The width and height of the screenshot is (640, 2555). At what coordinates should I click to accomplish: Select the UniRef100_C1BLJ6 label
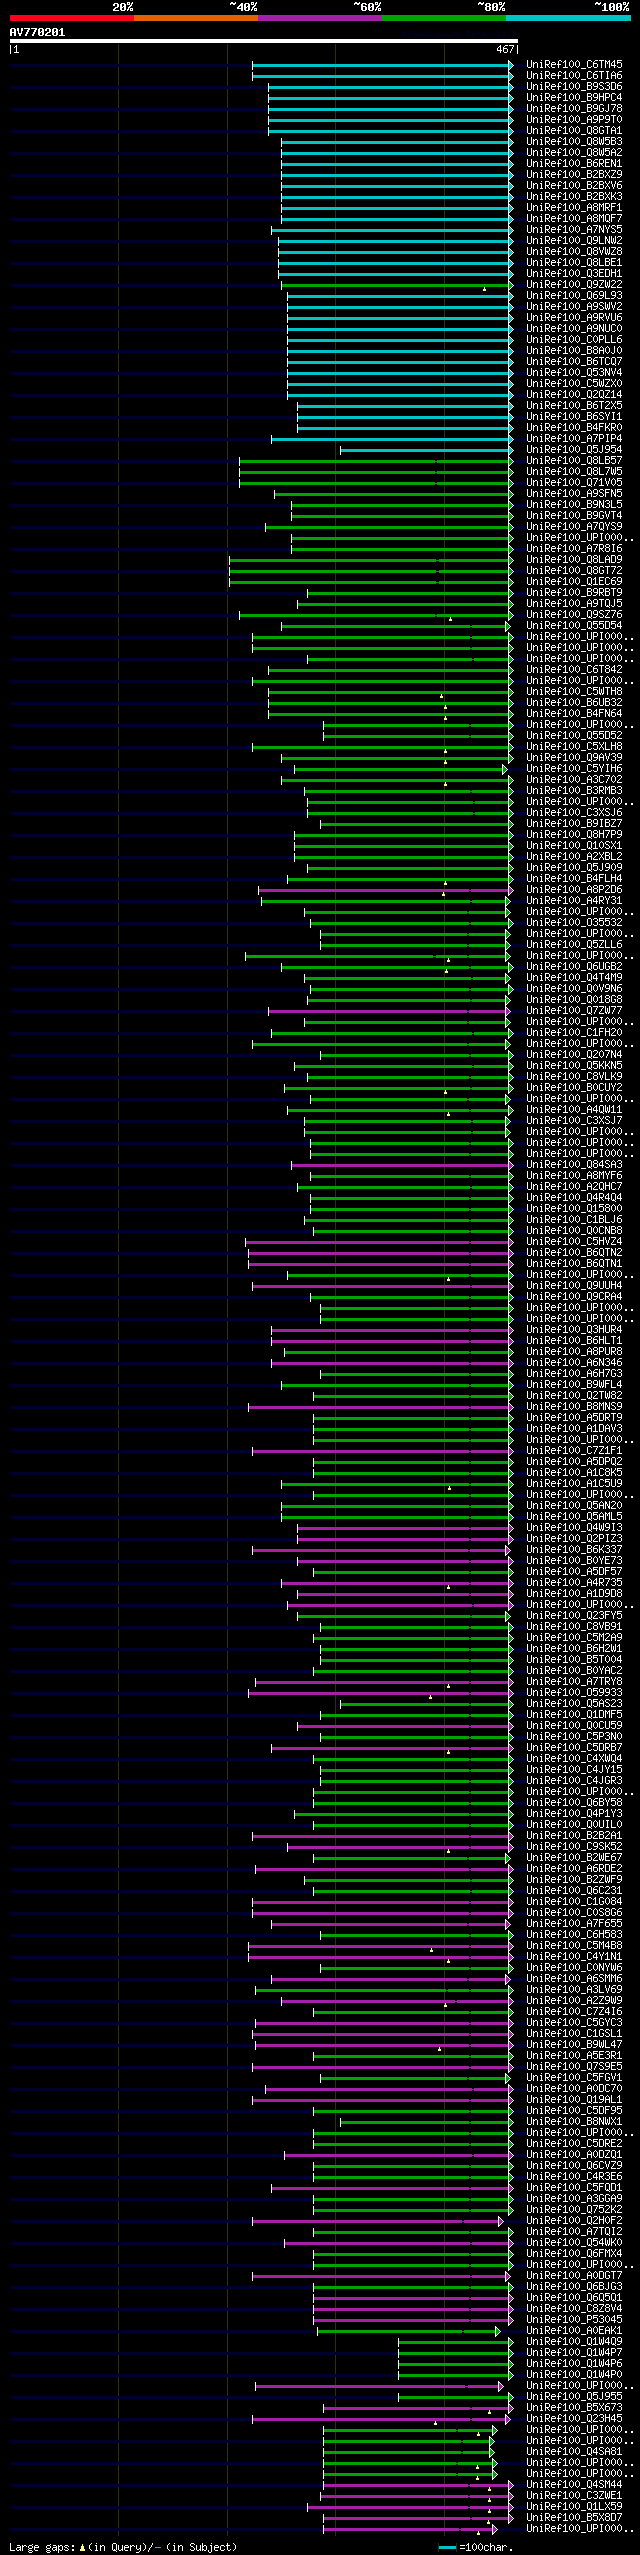pos(574,1220)
